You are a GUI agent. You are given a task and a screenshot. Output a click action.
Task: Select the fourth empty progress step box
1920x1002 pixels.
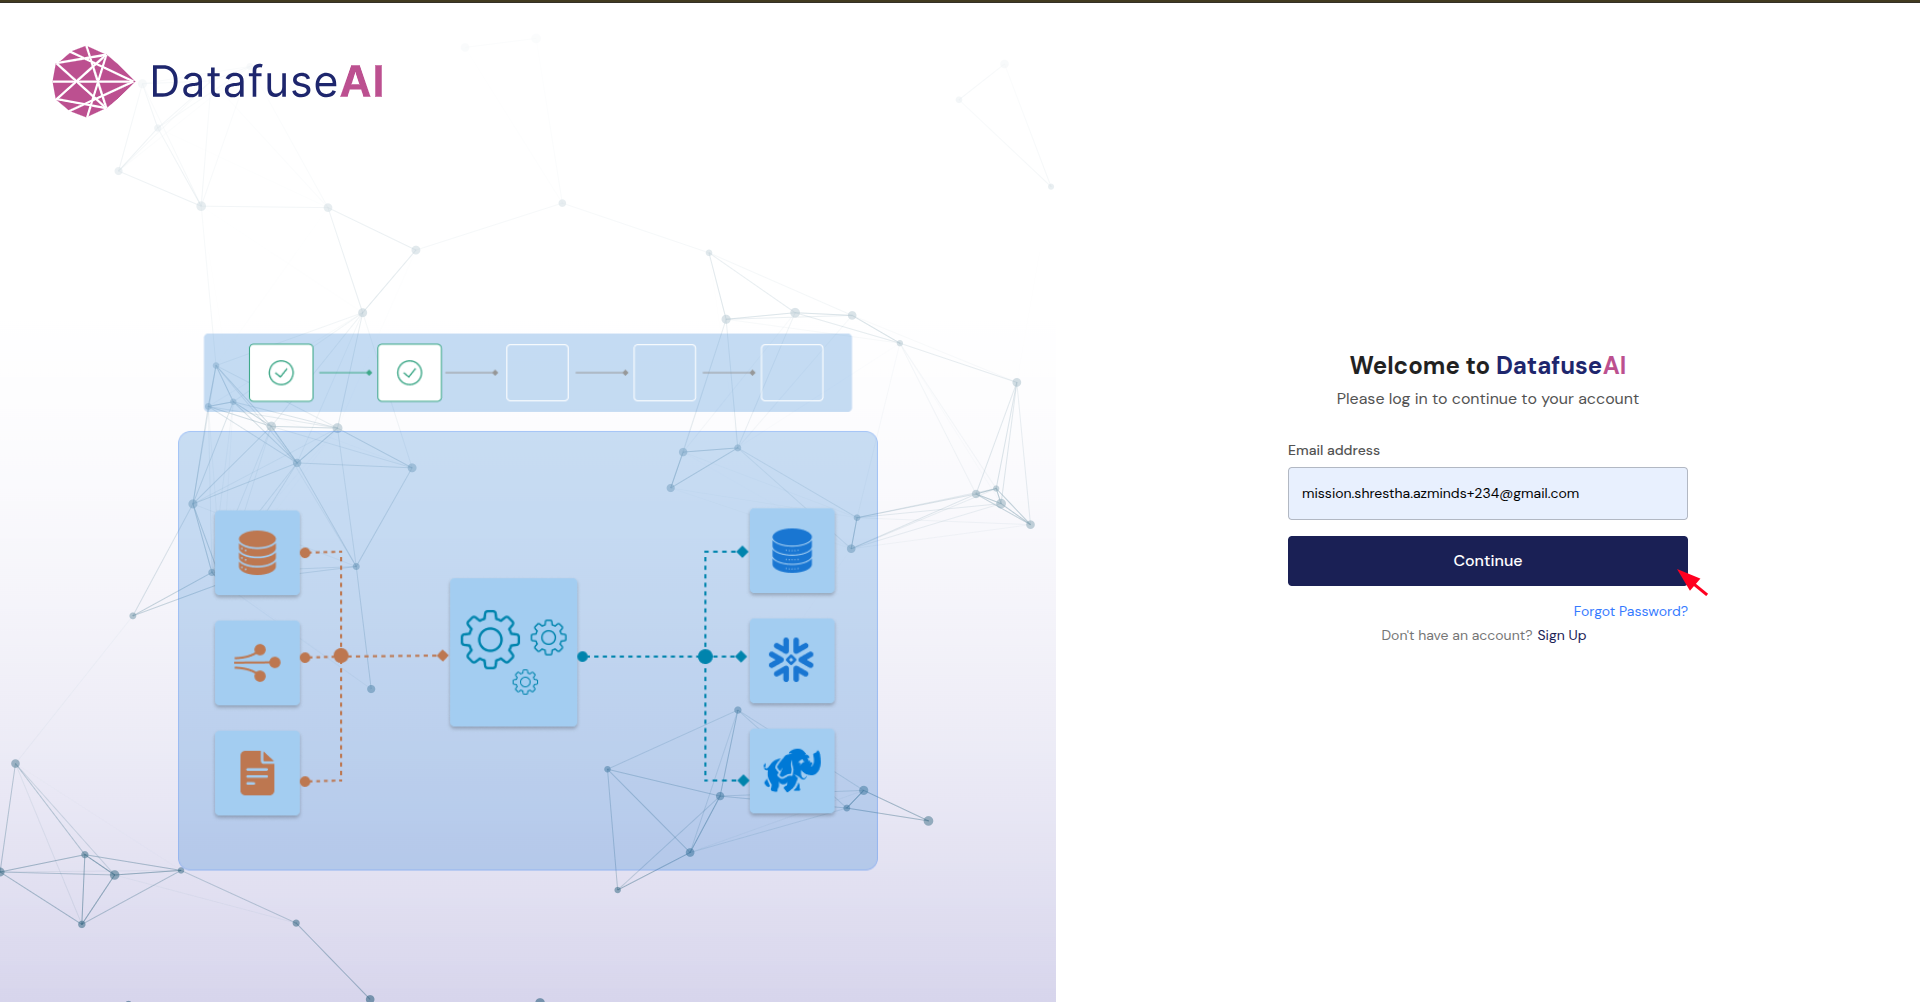664,372
